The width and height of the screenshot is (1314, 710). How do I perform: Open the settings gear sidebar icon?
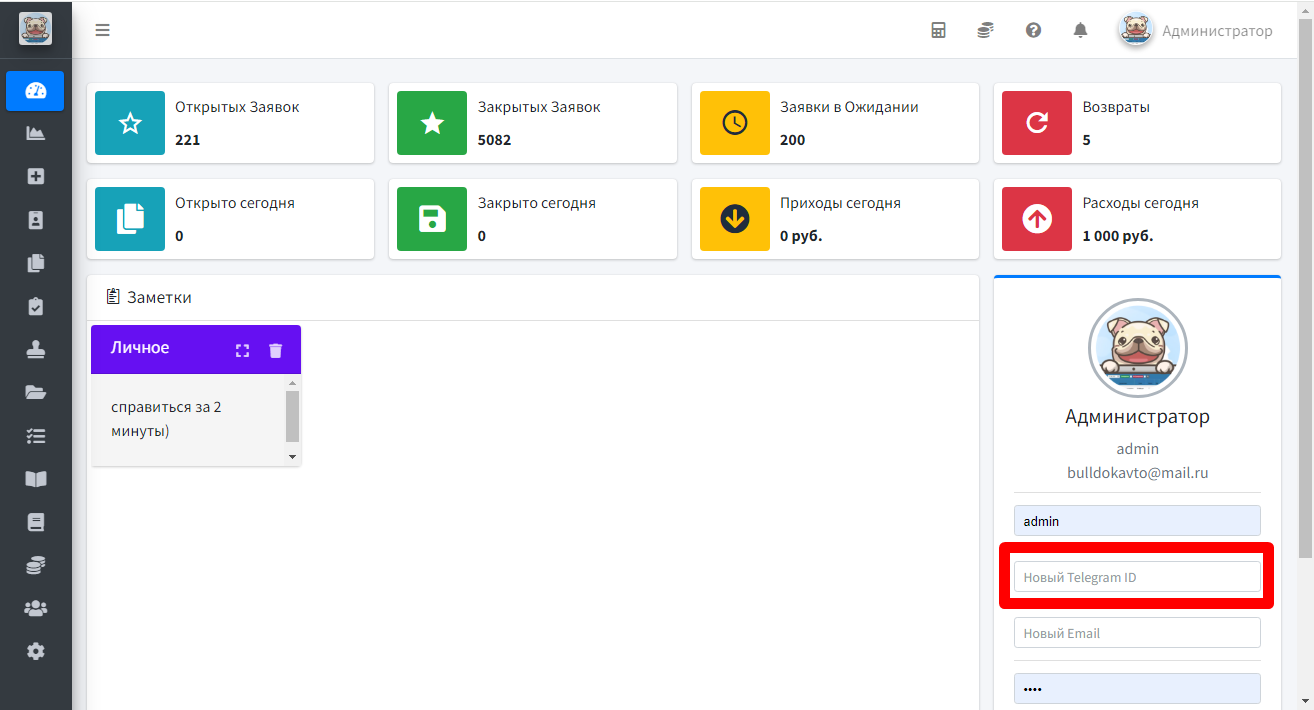(36, 651)
